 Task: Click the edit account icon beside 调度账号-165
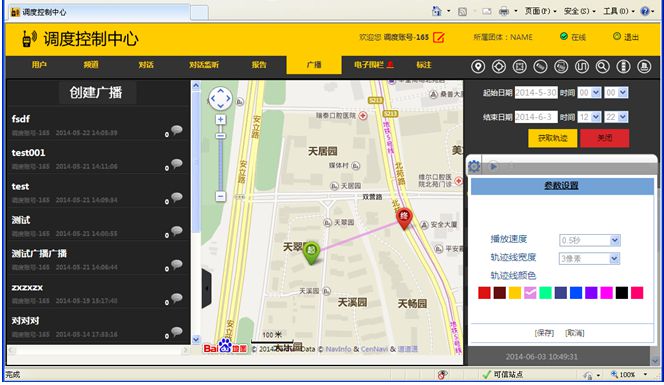click(x=439, y=37)
